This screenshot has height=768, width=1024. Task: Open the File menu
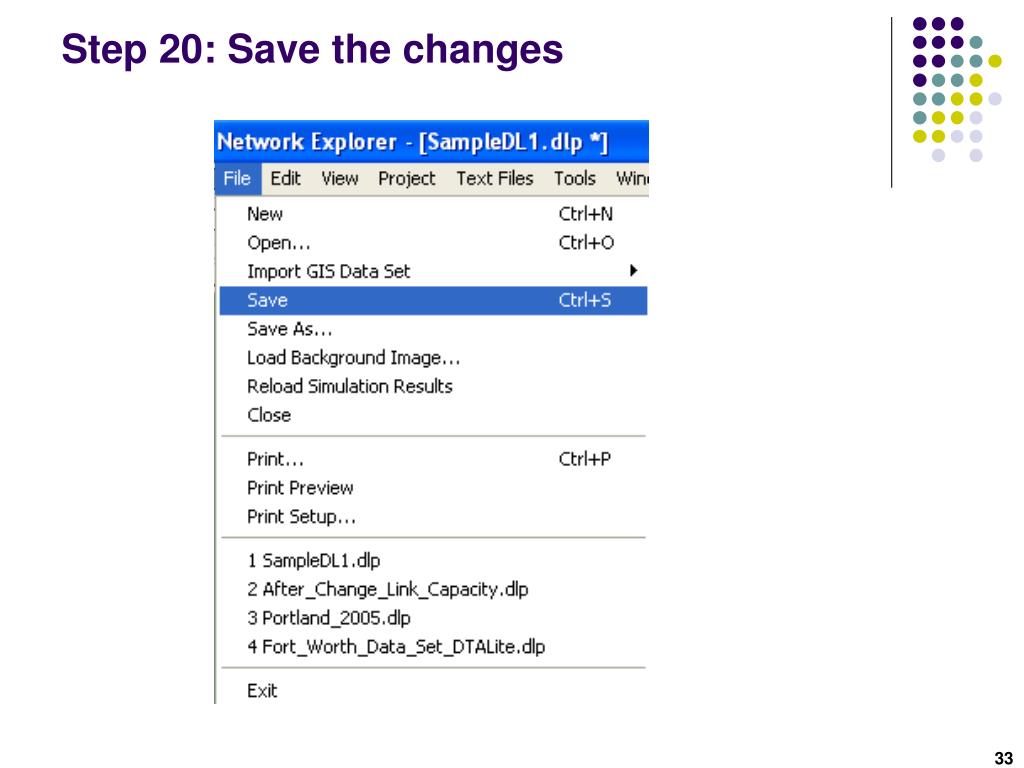tap(237, 178)
